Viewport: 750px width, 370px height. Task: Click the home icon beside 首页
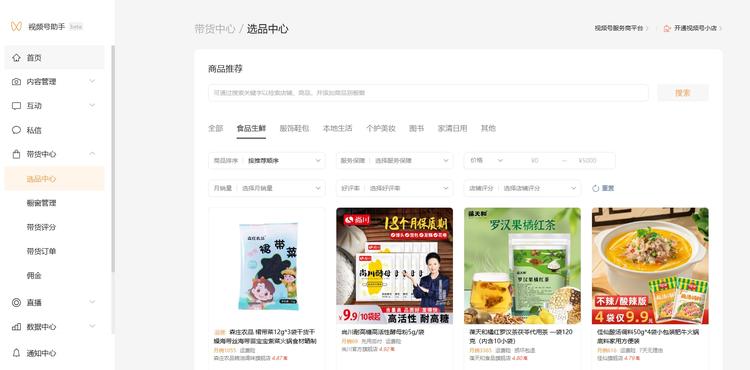pyautogui.click(x=16, y=58)
